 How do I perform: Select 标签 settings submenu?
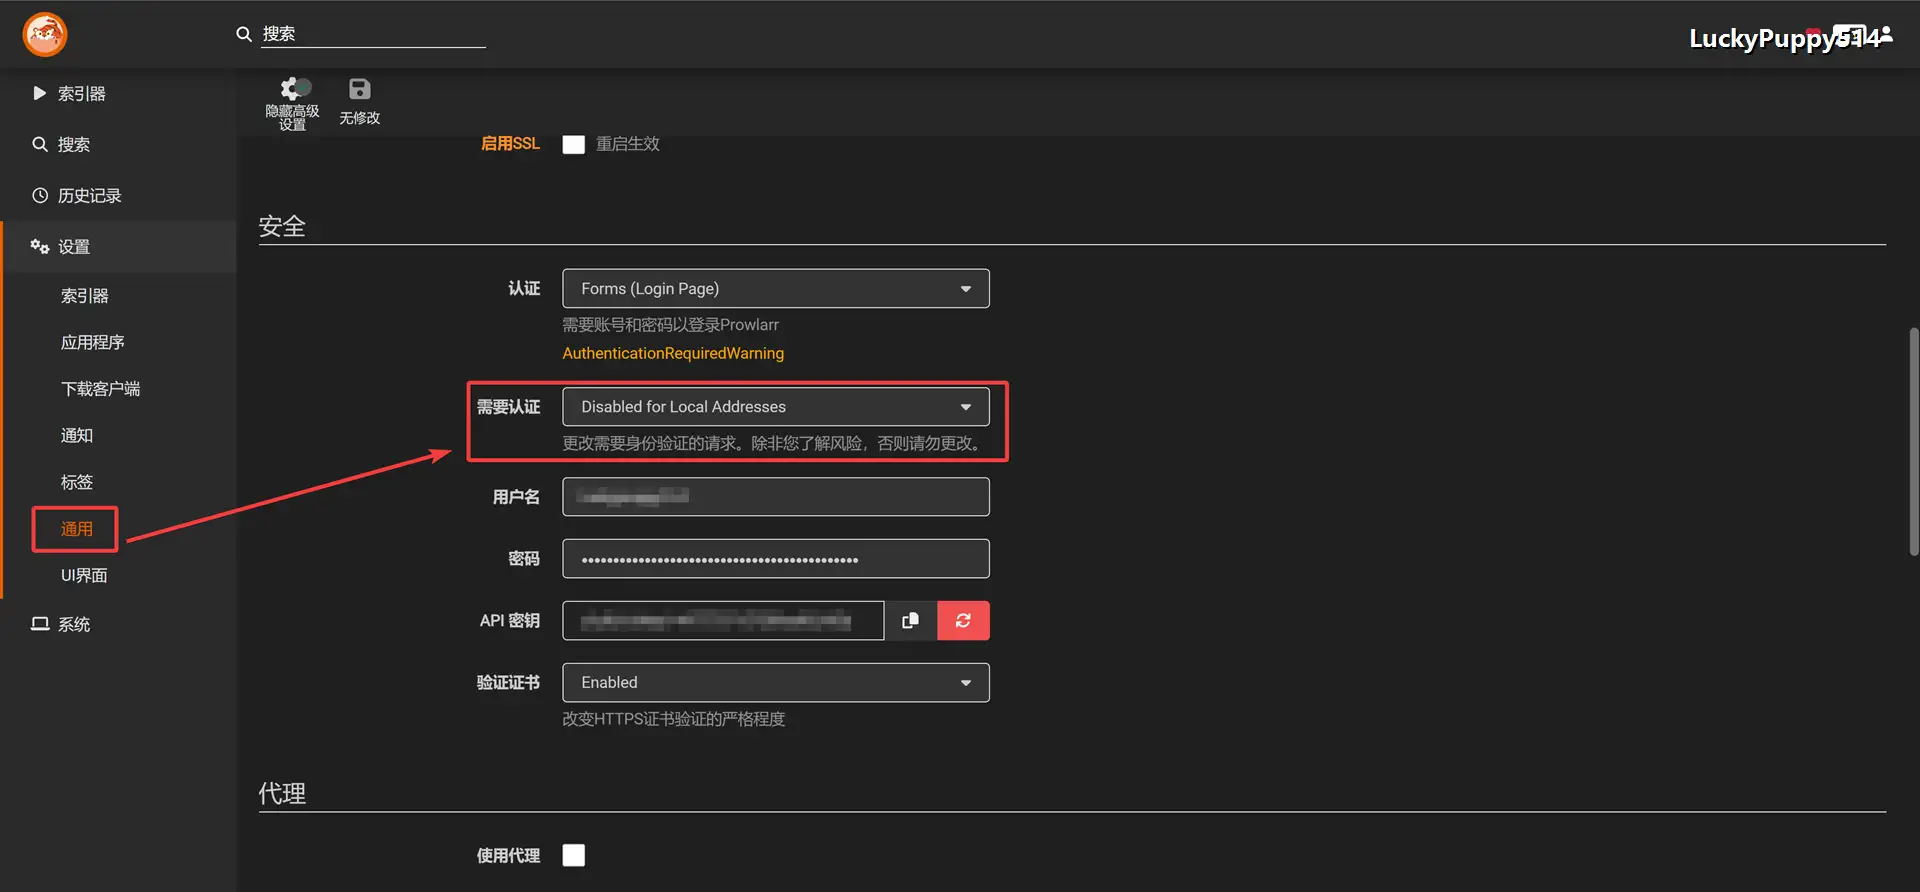(76, 482)
